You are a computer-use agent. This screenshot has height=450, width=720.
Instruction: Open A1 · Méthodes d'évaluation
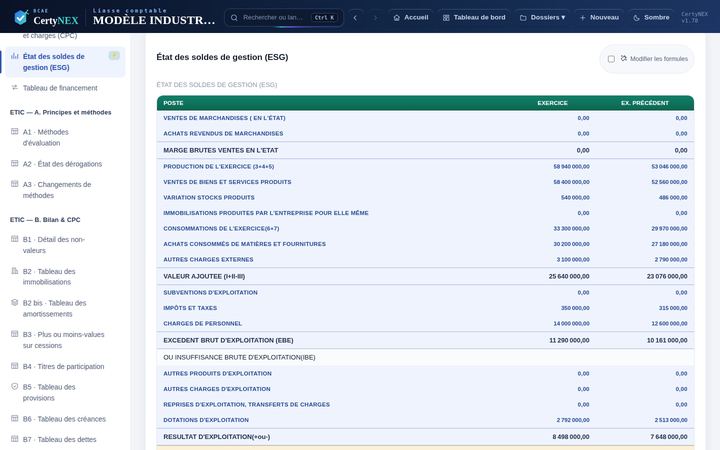tap(63, 137)
